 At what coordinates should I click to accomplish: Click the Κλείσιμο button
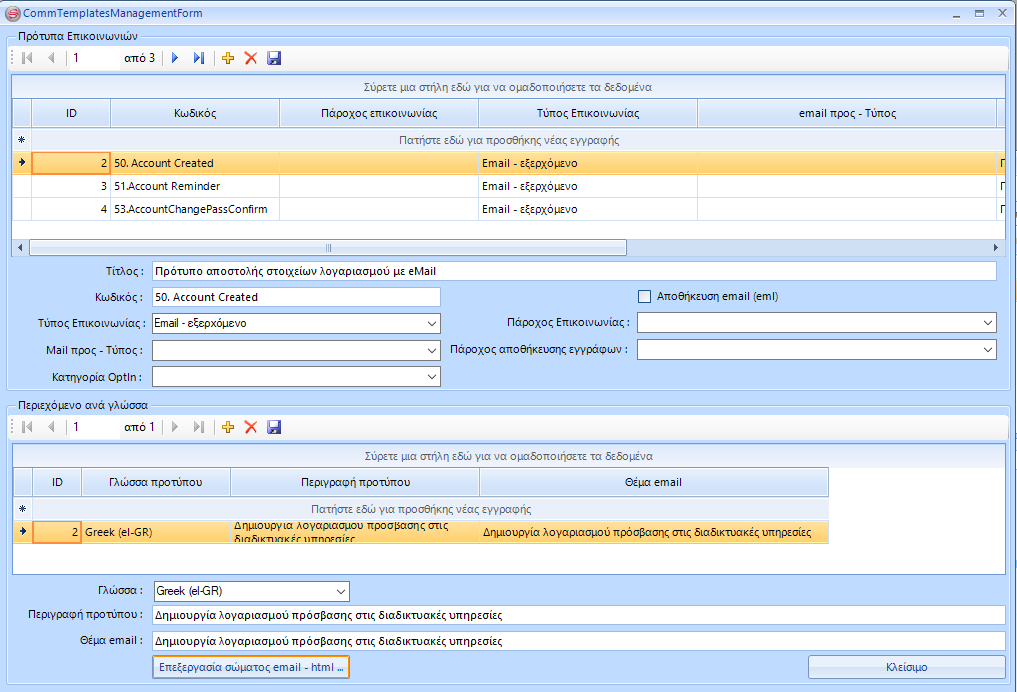click(906, 667)
